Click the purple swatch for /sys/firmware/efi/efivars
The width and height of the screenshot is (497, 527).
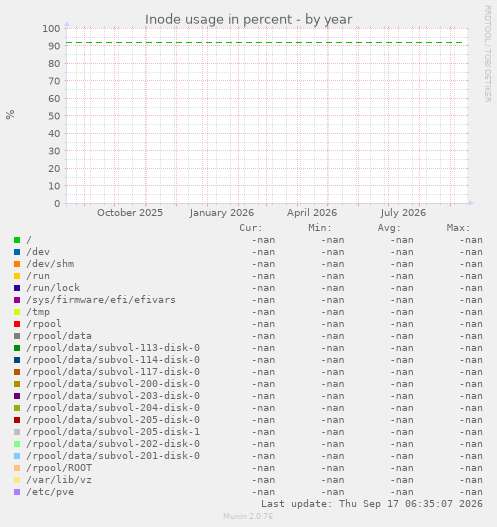[17, 300]
